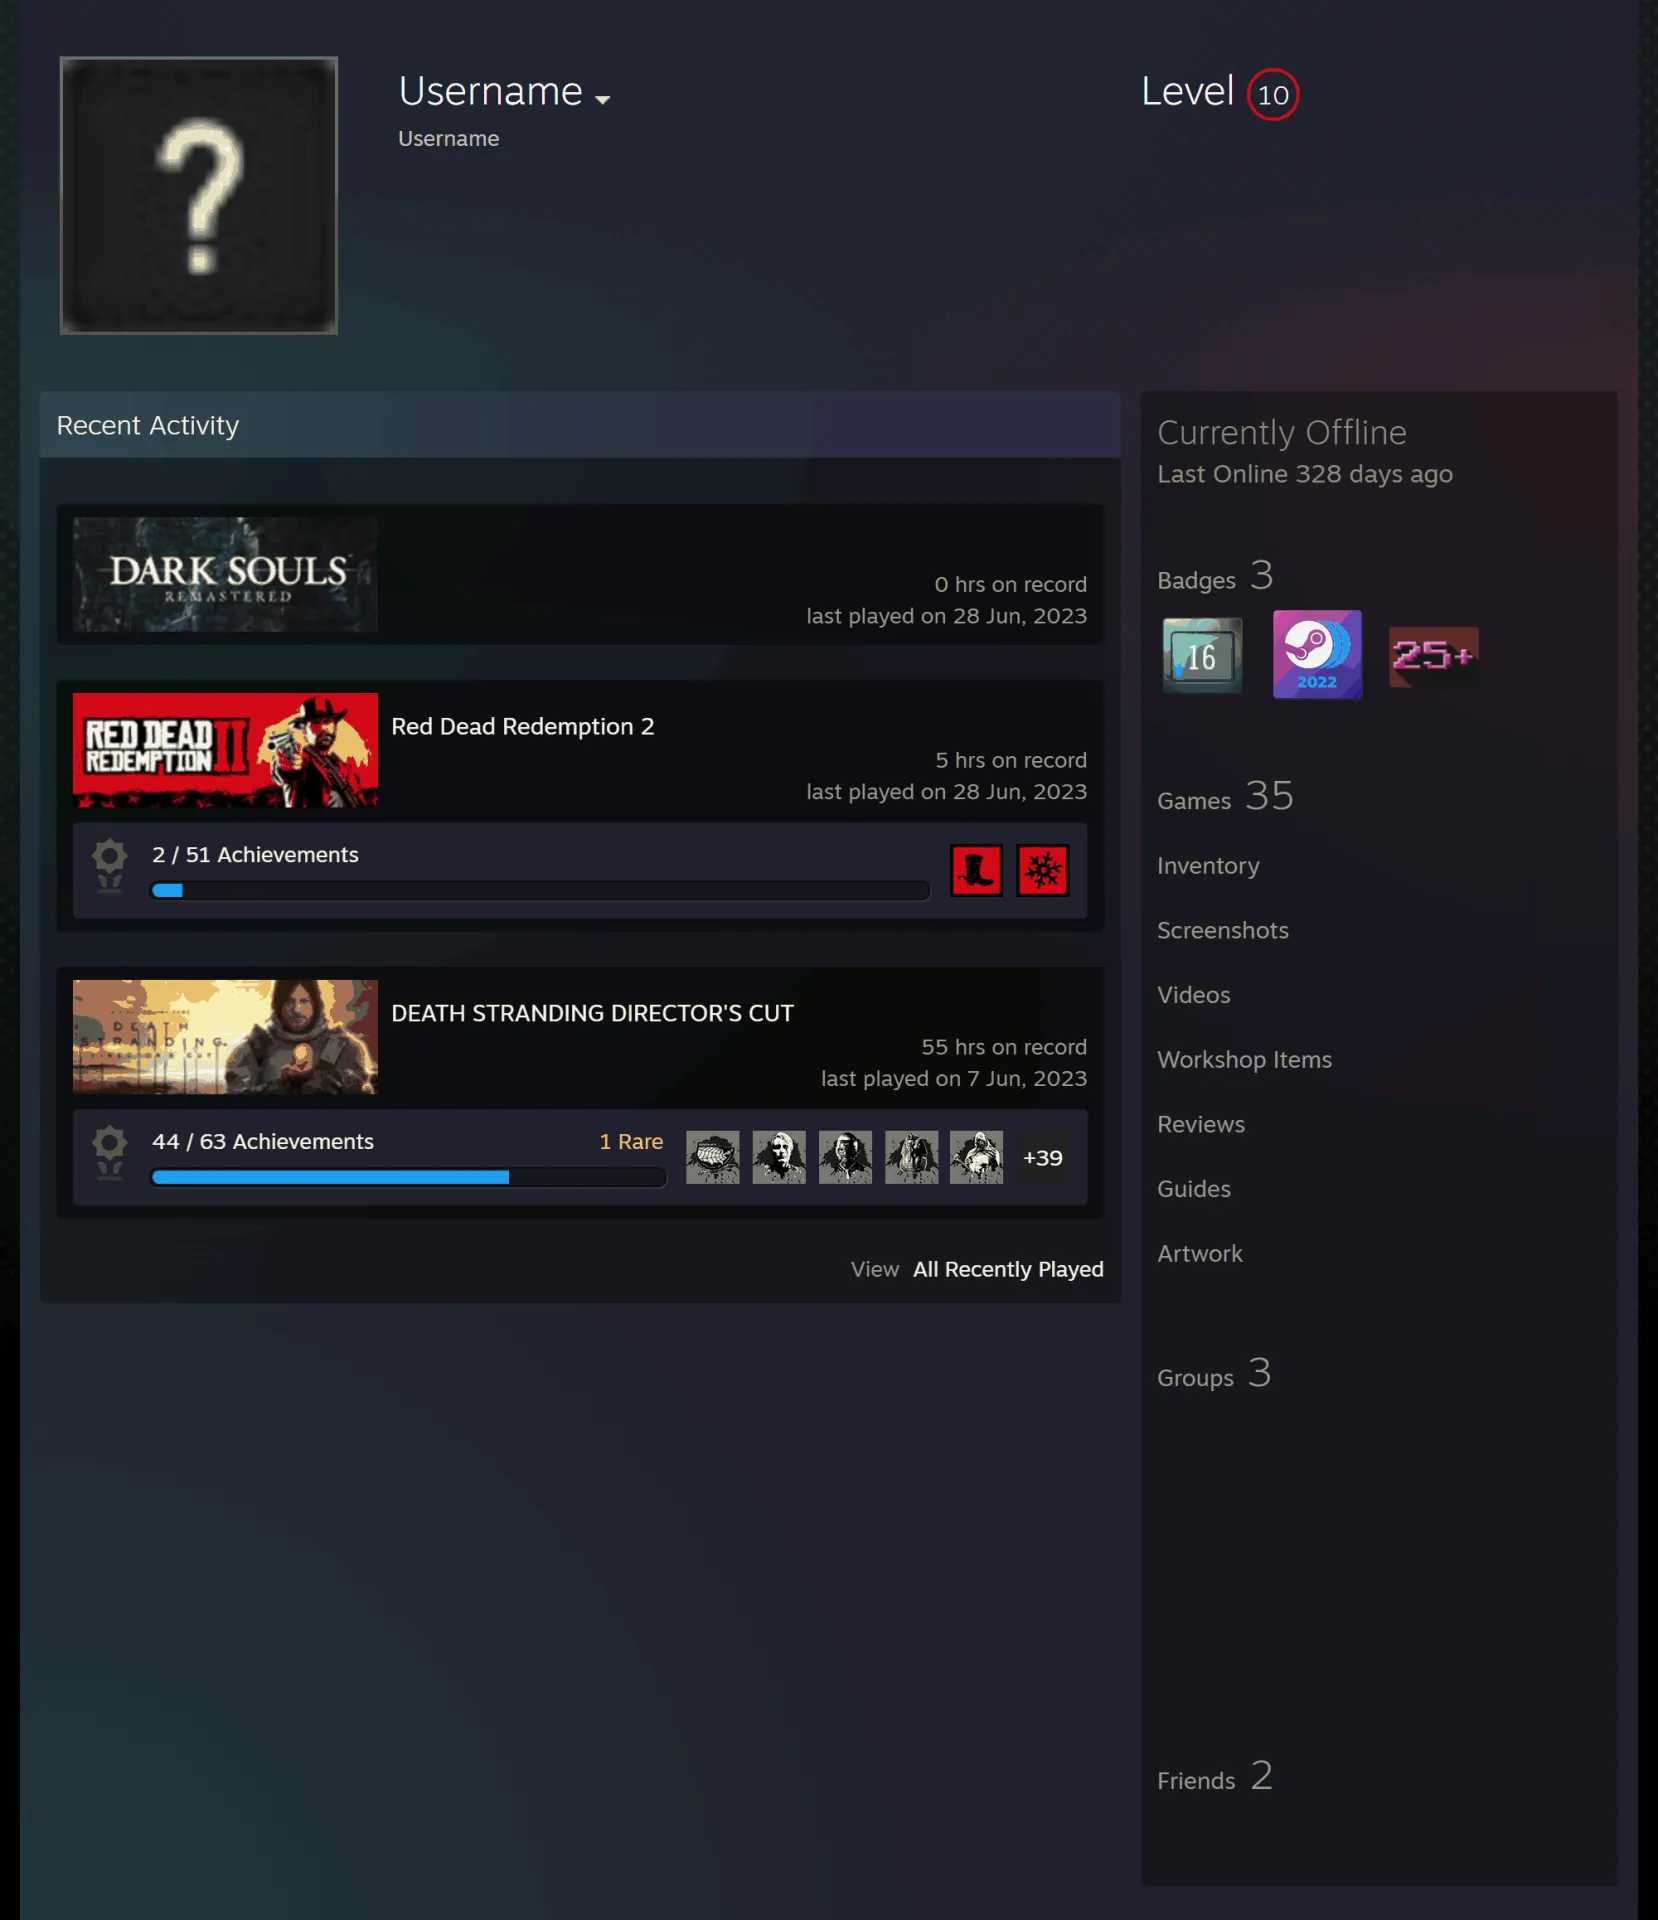
Task: Open the second Death Stranding achievement icon
Action: [x=779, y=1158]
